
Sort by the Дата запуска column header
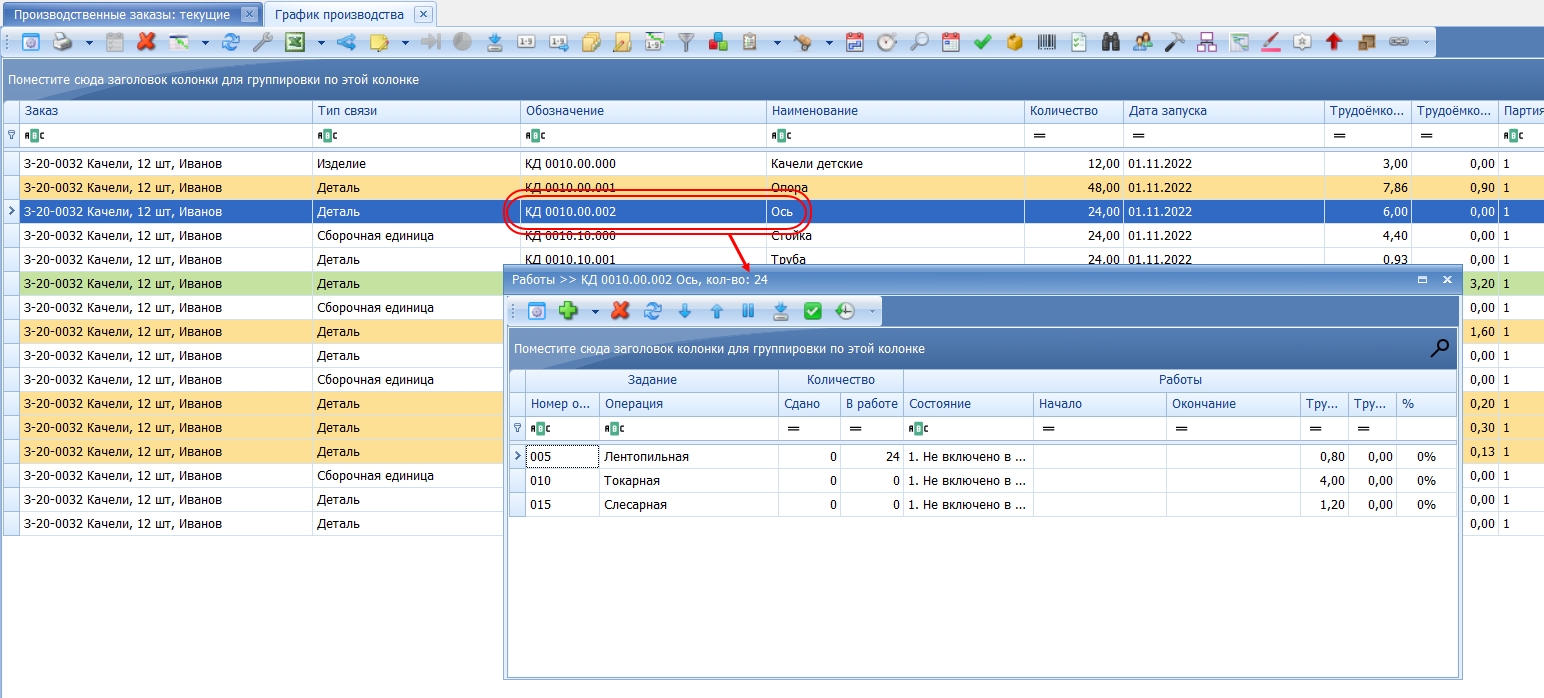tap(1224, 111)
